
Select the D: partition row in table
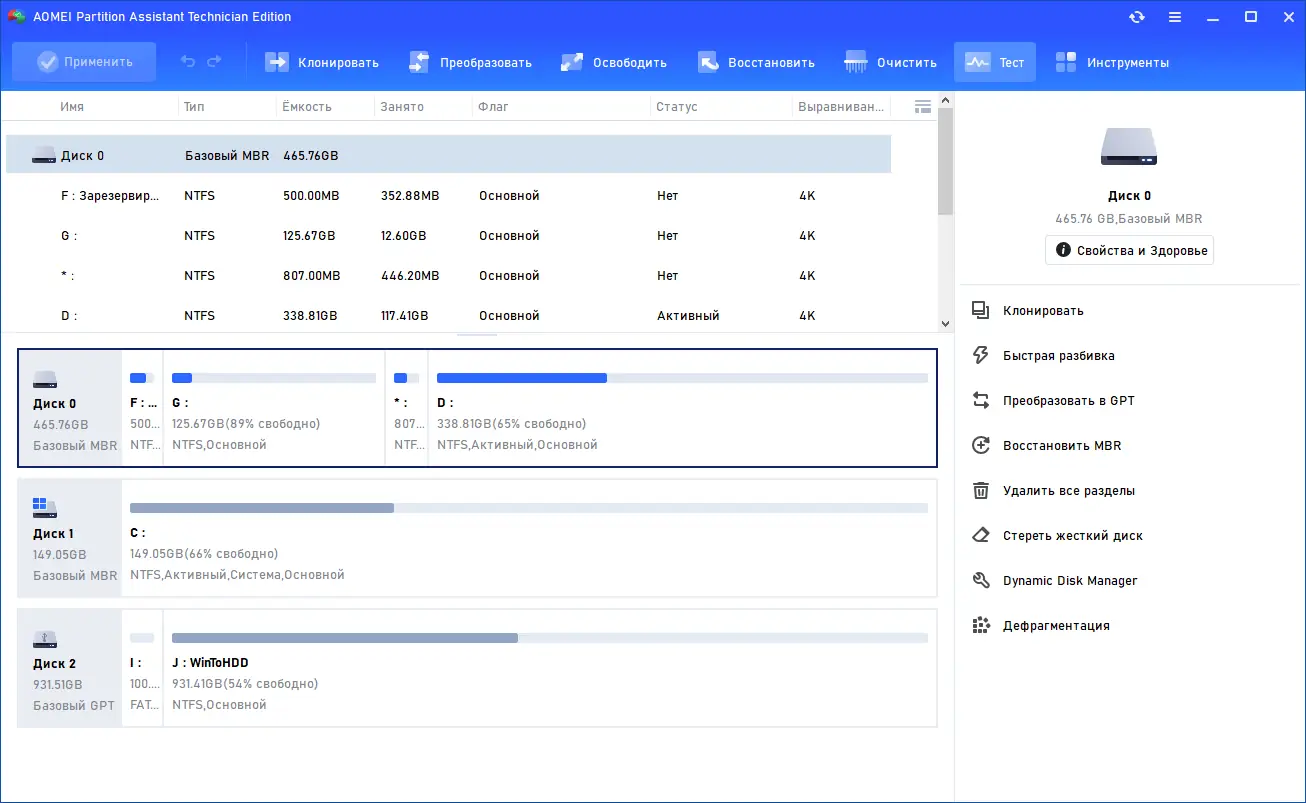click(x=448, y=315)
